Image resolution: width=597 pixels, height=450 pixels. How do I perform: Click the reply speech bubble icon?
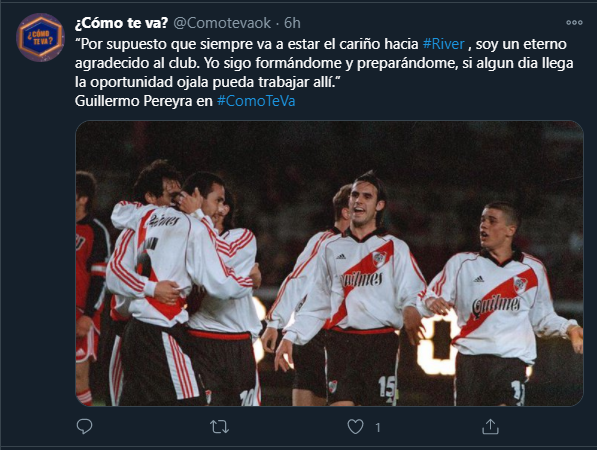pos(84,427)
